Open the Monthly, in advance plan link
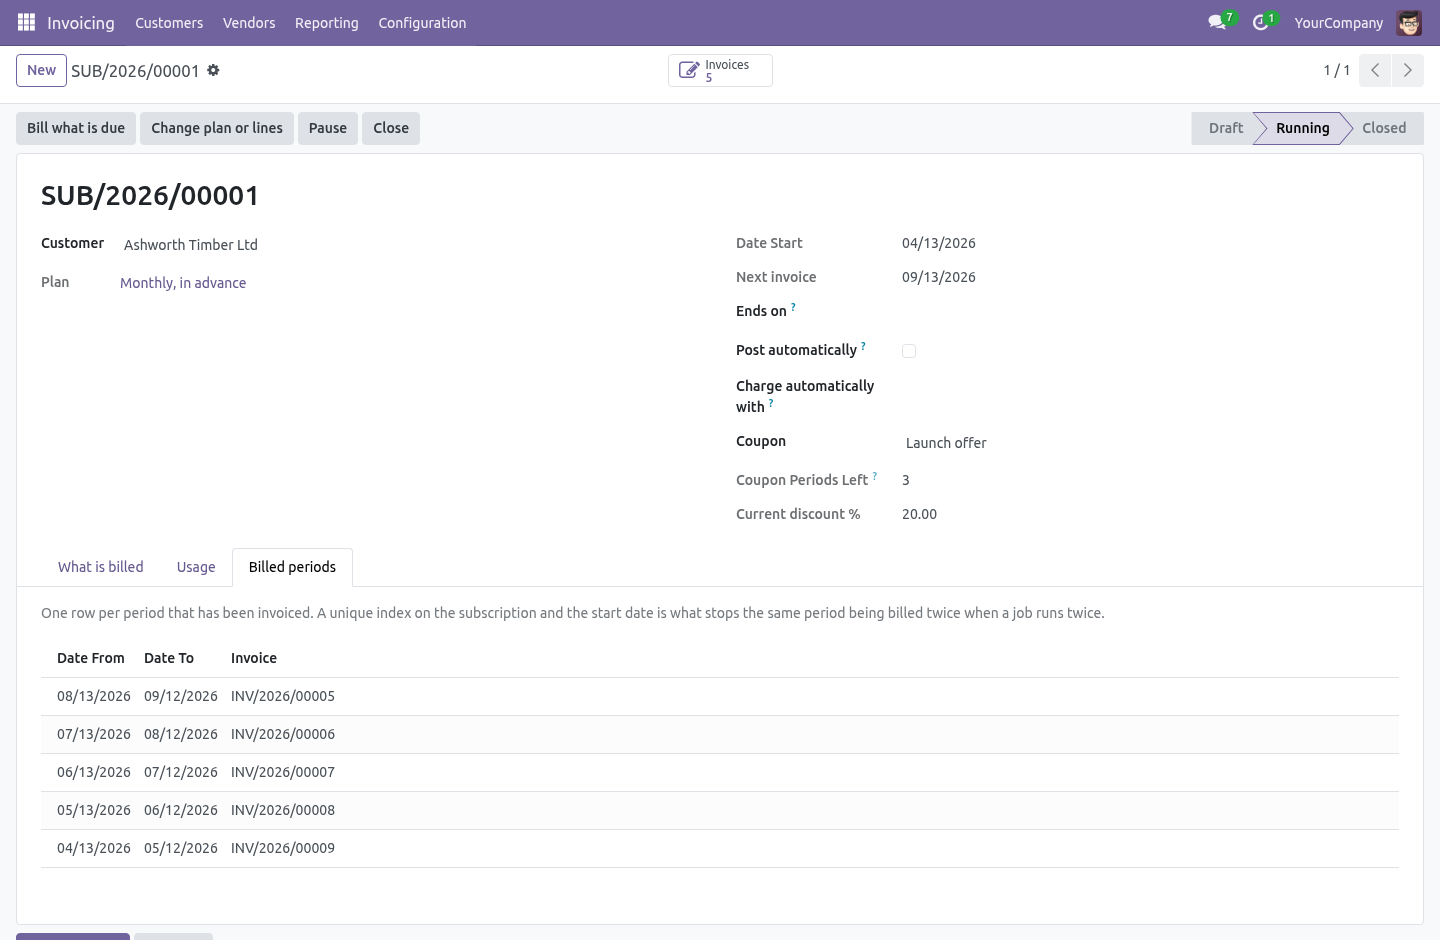The image size is (1440, 940). tap(183, 283)
